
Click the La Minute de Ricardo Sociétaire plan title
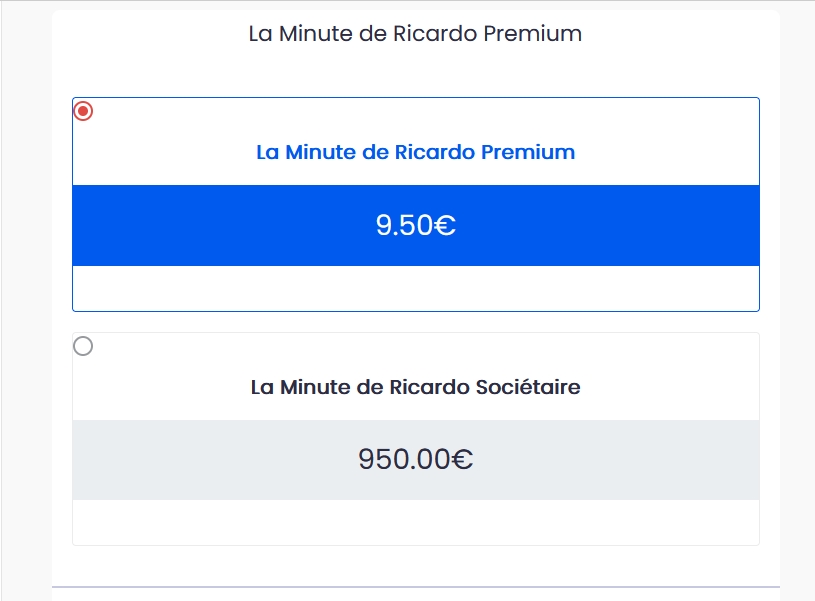(415, 387)
